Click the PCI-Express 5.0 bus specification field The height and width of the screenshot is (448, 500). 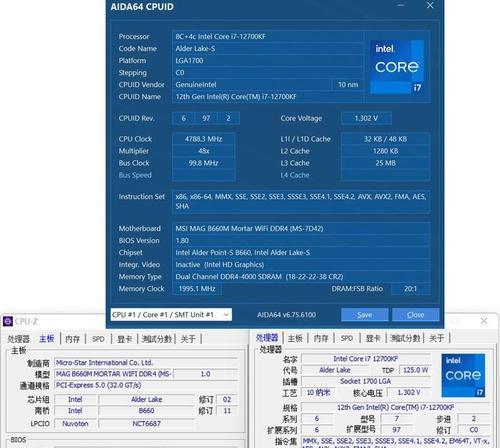pos(146,385)
